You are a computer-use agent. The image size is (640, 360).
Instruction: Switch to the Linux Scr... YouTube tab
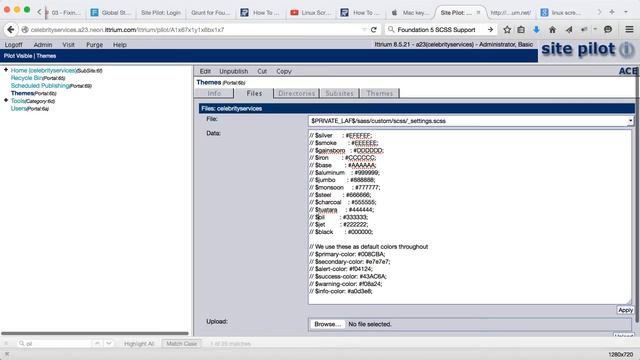[310, 13]
